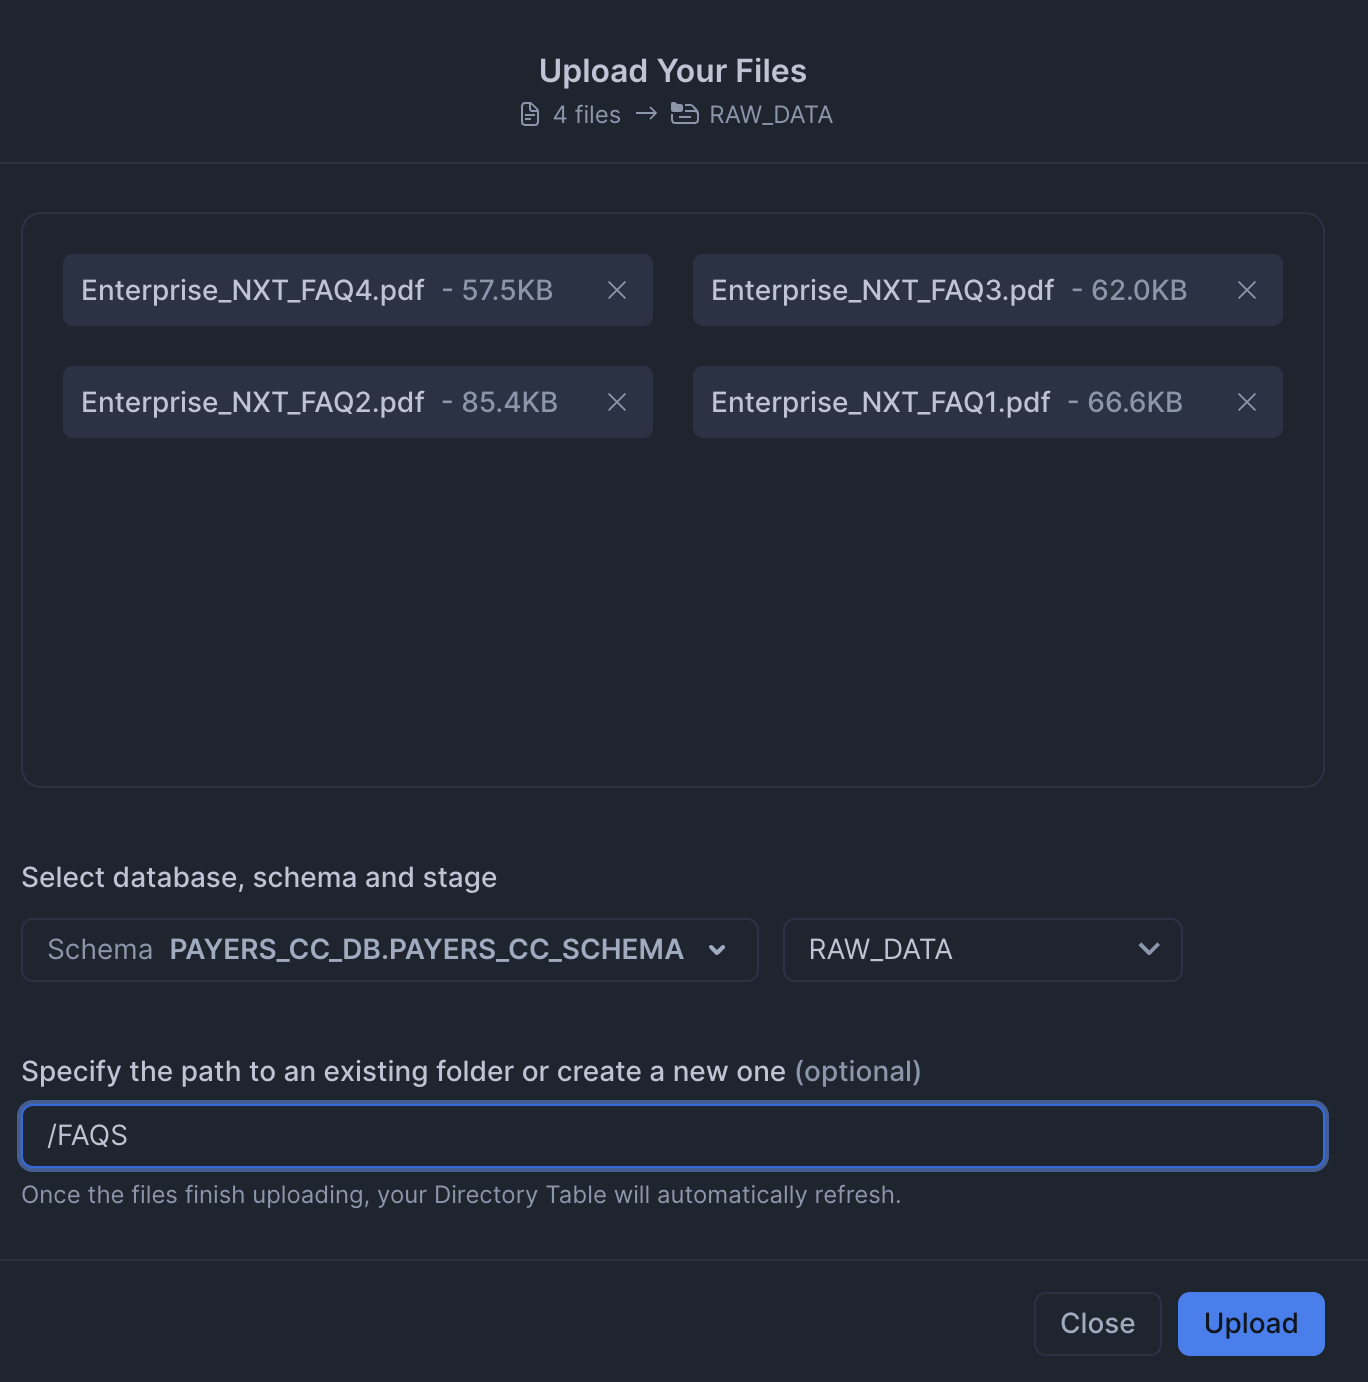Viewport: 1368px width, 1382px height.
Task: Open the RAW_DATA stage dropdown
Action: pos(982,950)
